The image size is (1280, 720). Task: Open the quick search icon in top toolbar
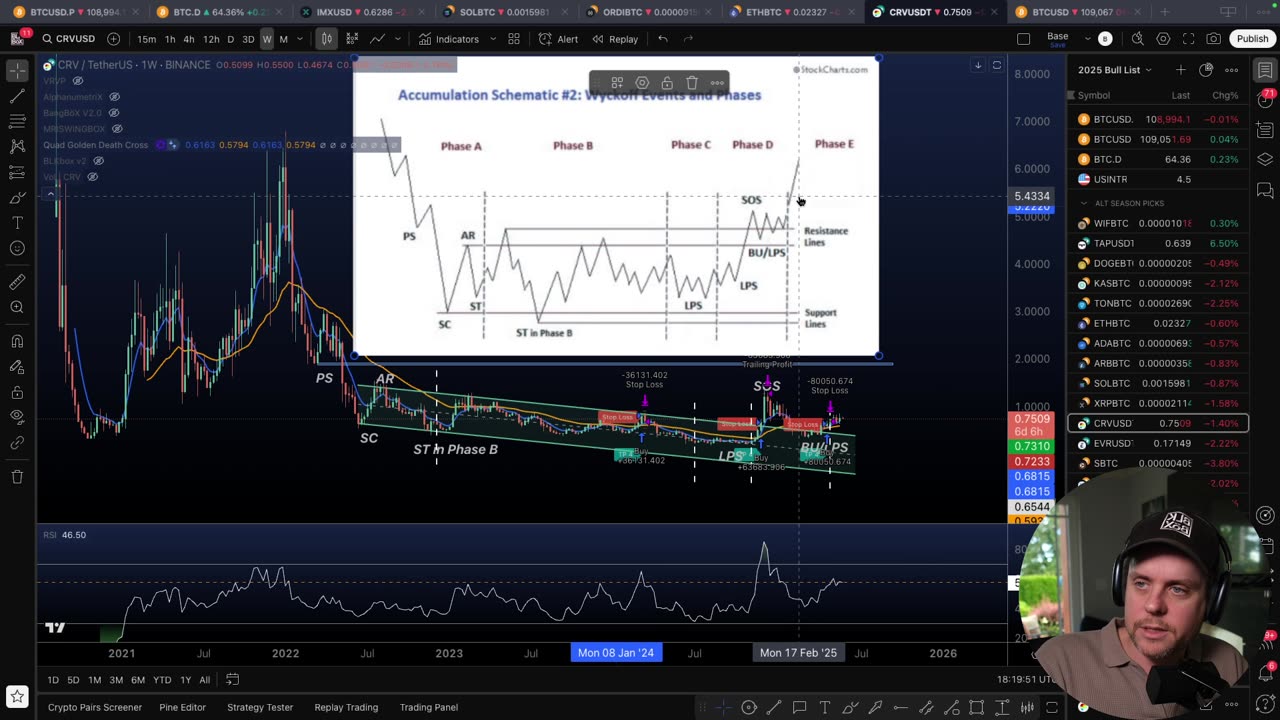1138,39
